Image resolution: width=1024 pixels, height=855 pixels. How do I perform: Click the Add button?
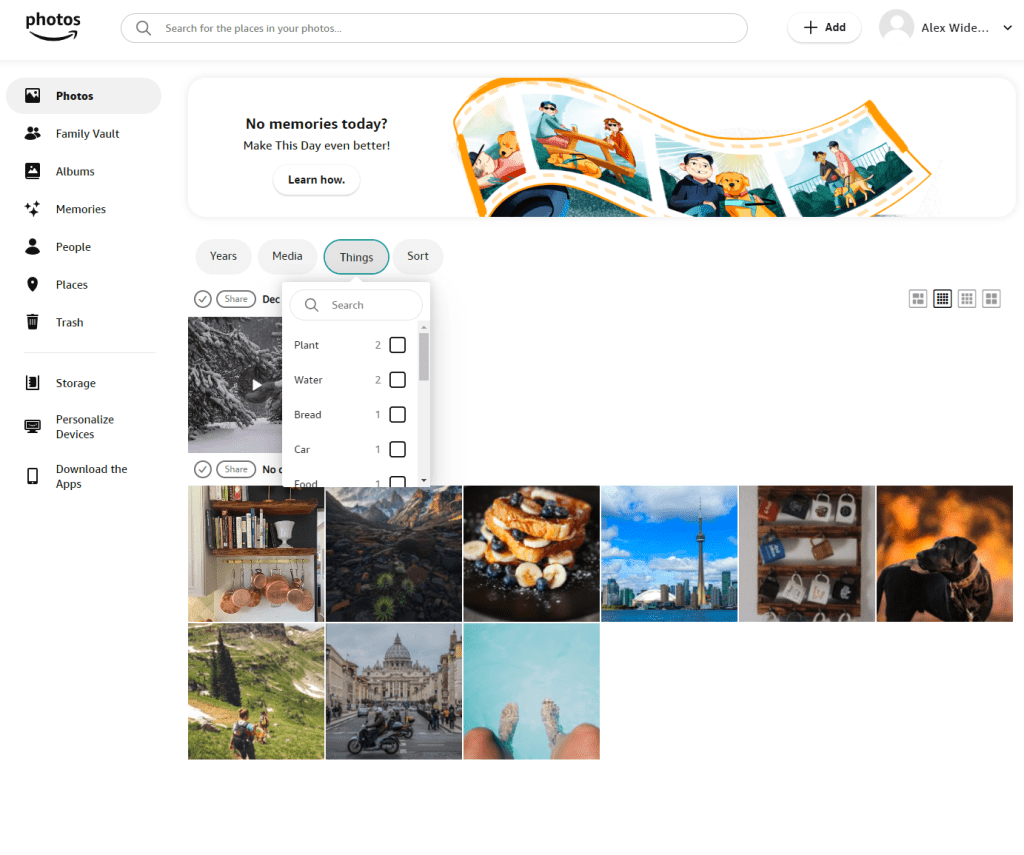(824, 27)
